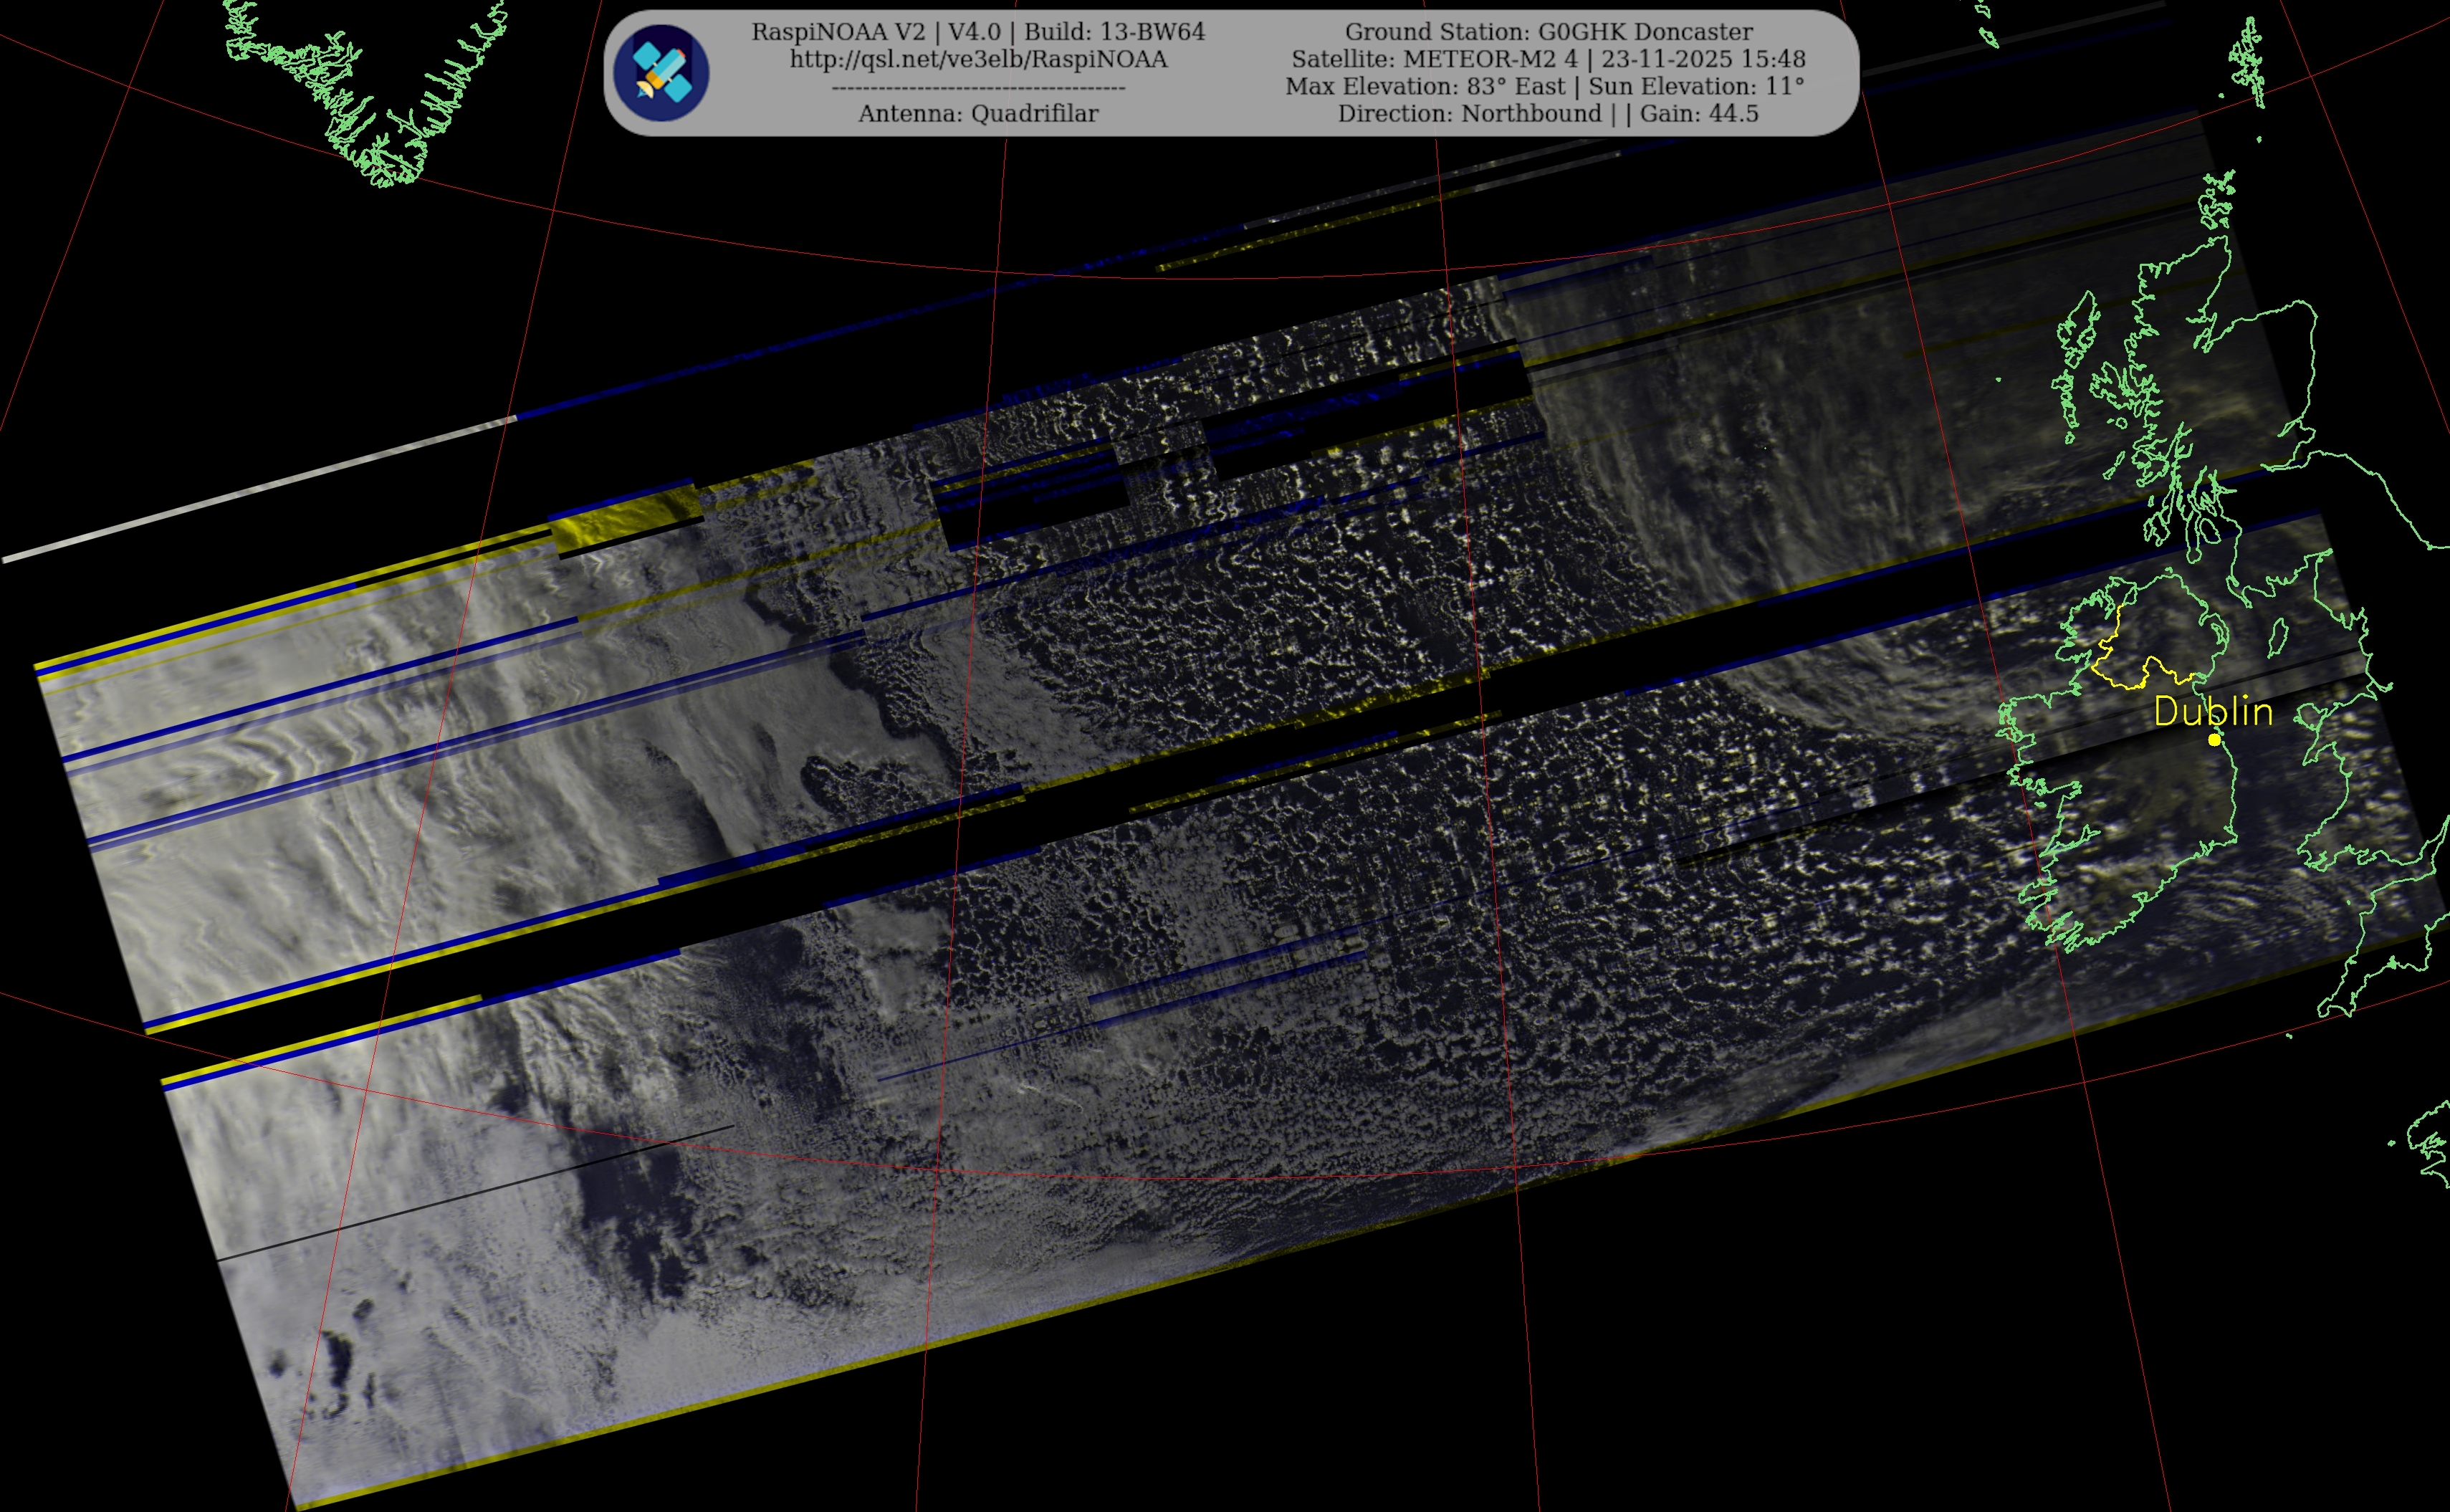Image resolution: width=2450 pixels, height=1512 pixels.
Task: Click the Build 13-BW64 text
Action: point(1114,32)
